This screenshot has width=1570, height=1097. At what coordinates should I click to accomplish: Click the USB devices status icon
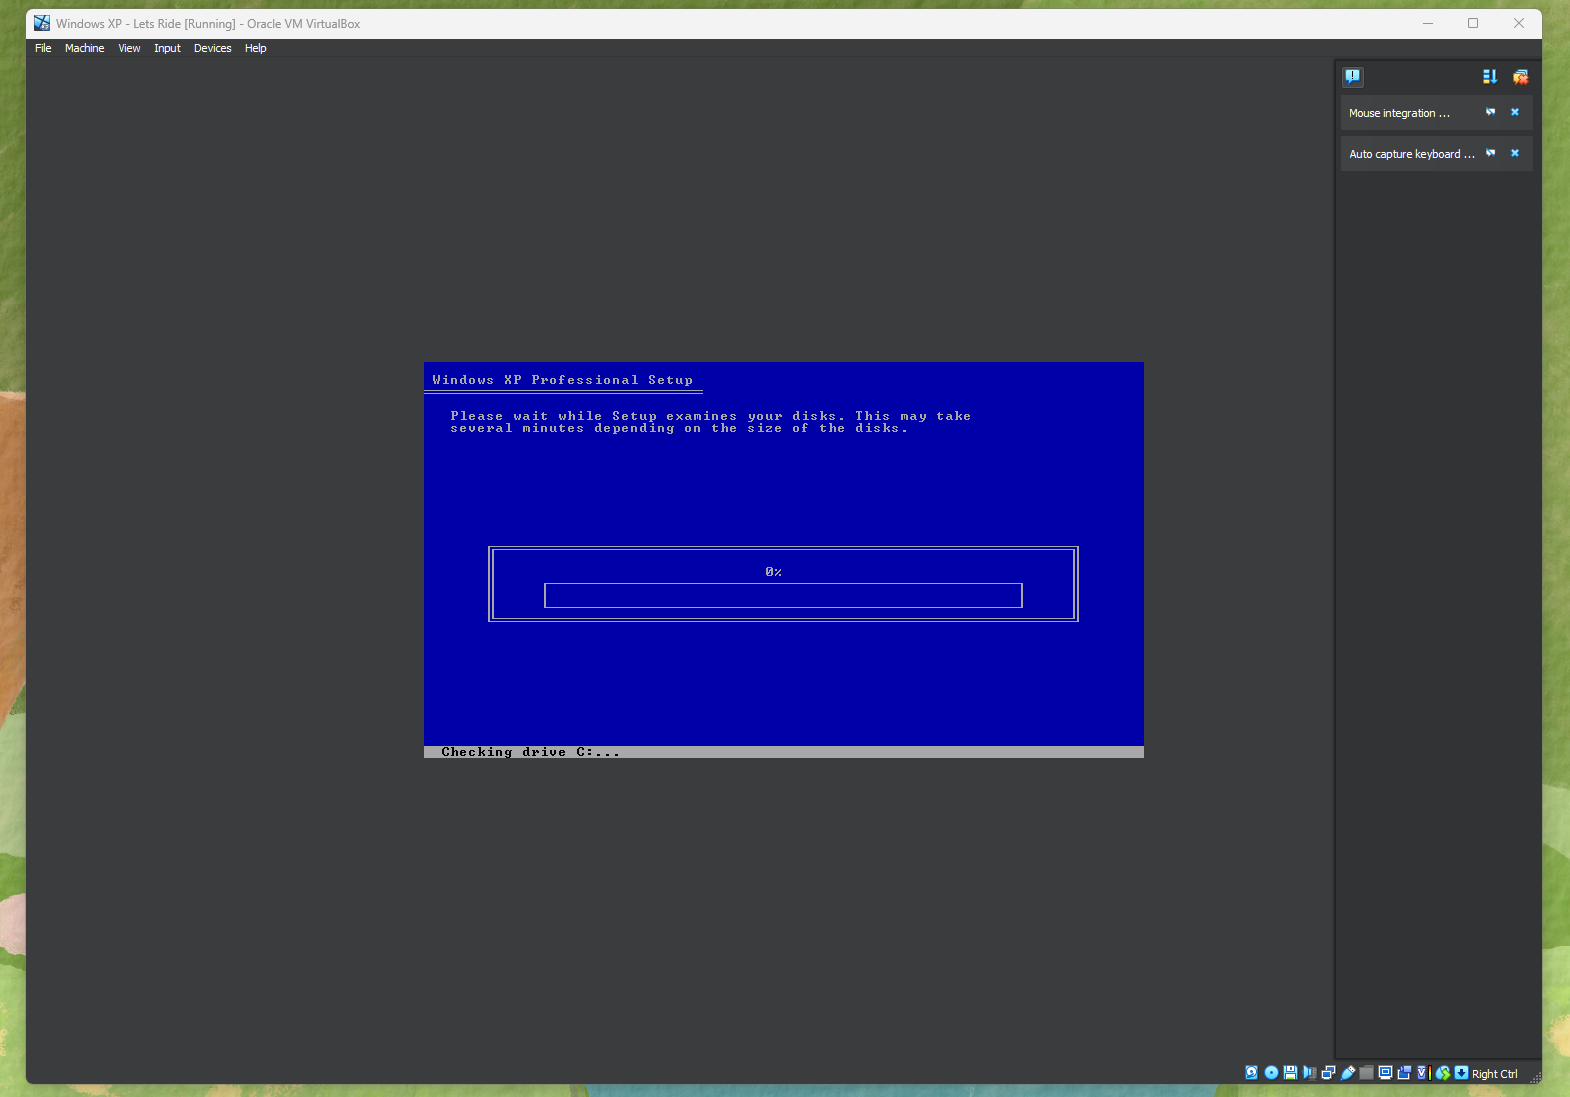[x=1348, y=1073]
